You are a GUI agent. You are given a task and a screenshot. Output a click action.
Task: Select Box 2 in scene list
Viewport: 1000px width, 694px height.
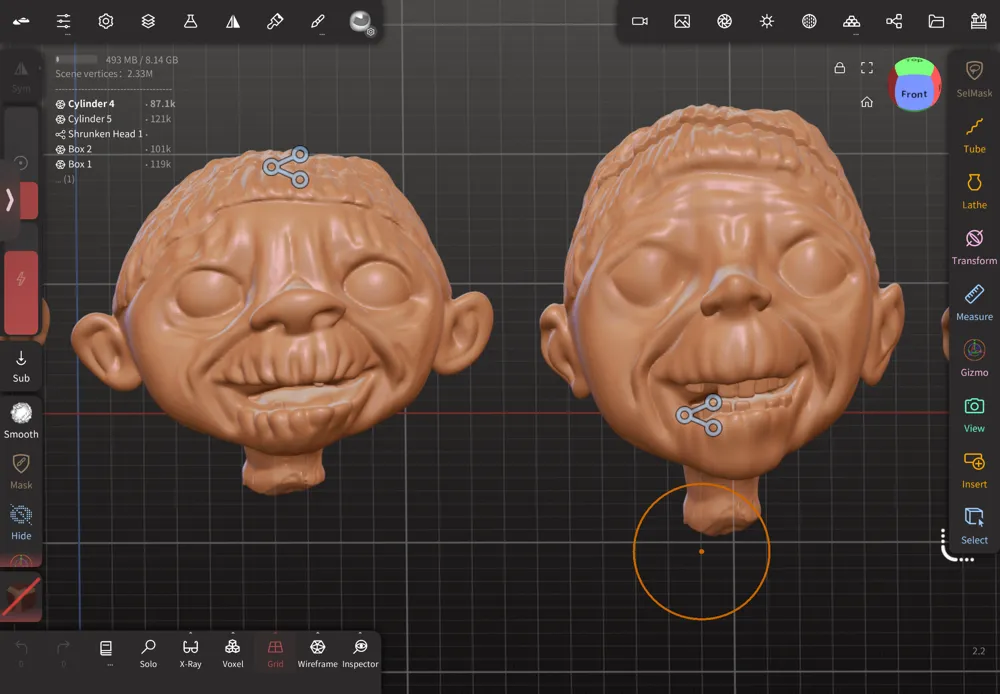click(x=115, y=149)
